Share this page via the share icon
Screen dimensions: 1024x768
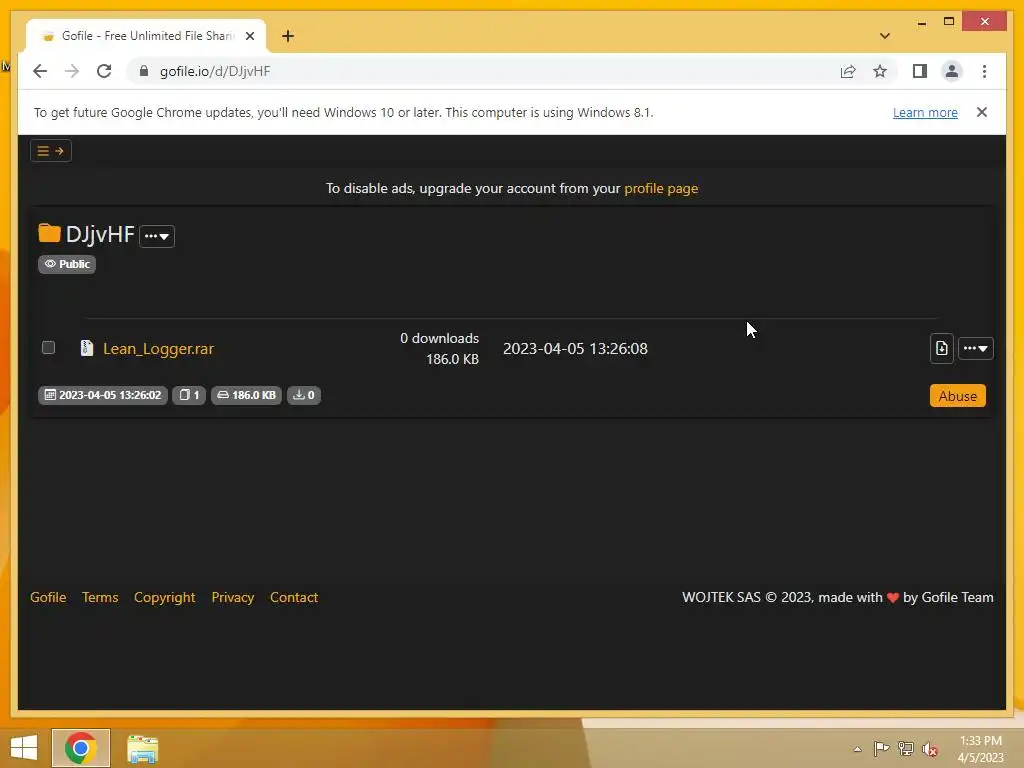(848, 71)
